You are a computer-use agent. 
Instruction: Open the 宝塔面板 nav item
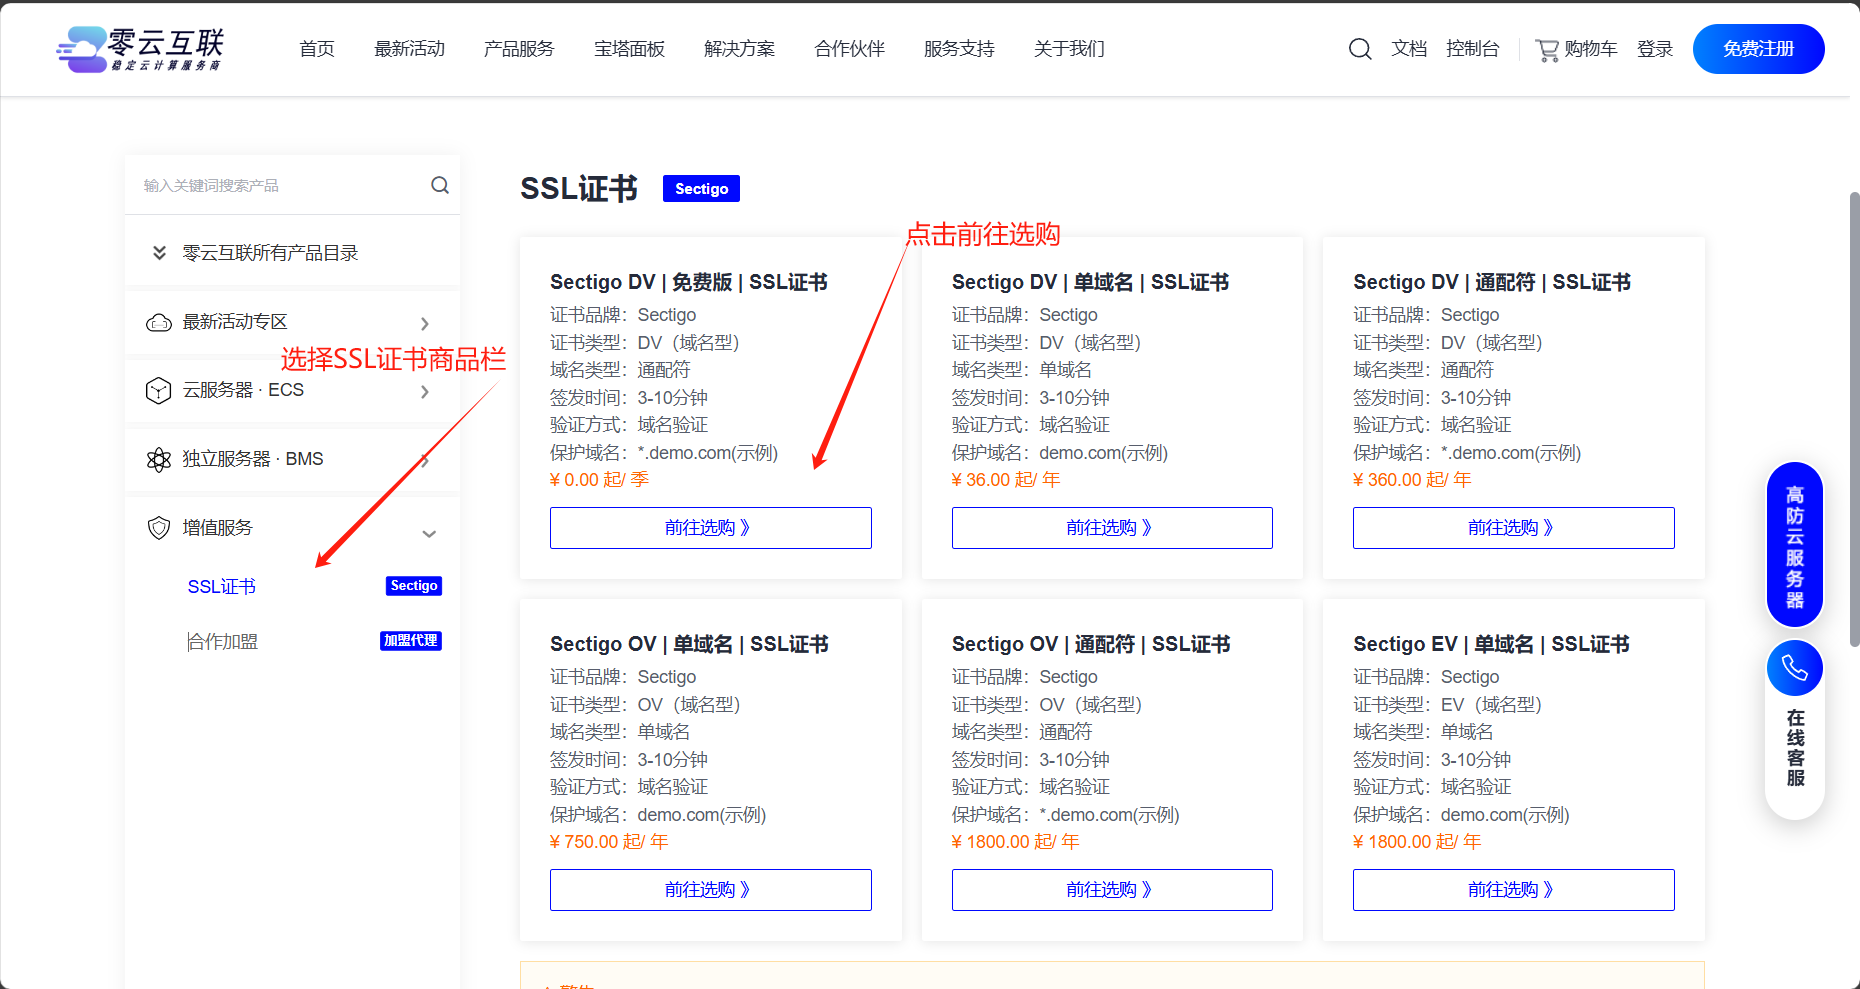[x=629, y=49]
